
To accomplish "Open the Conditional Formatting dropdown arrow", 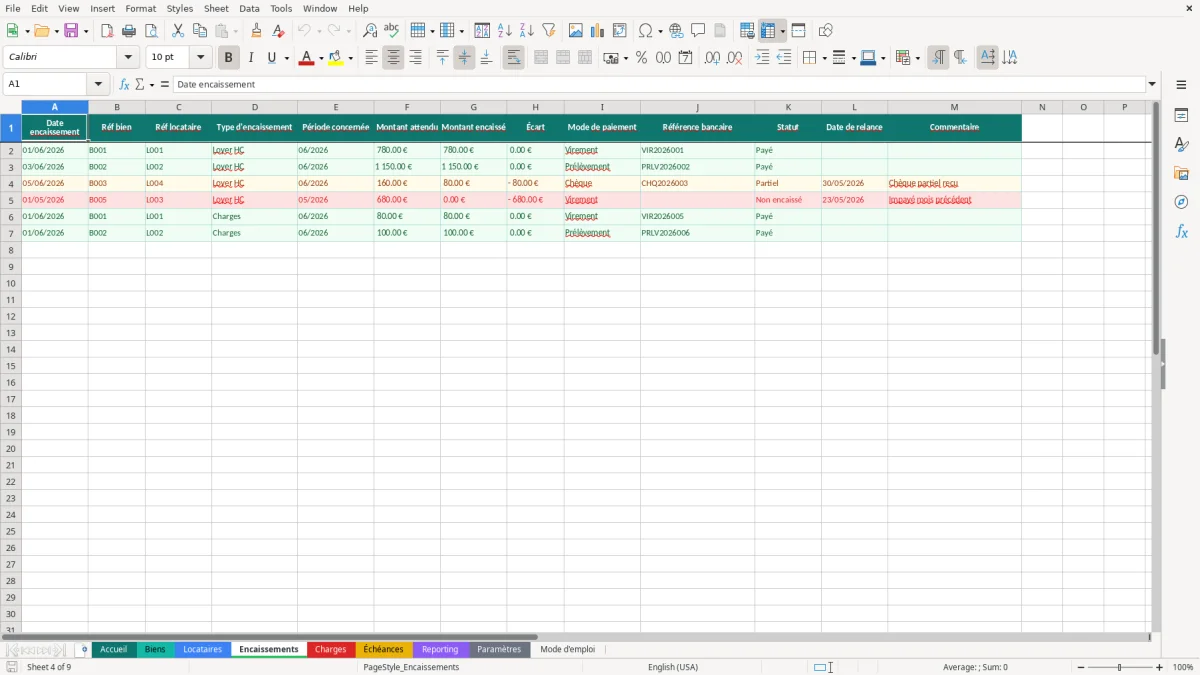I will point(917,58).
